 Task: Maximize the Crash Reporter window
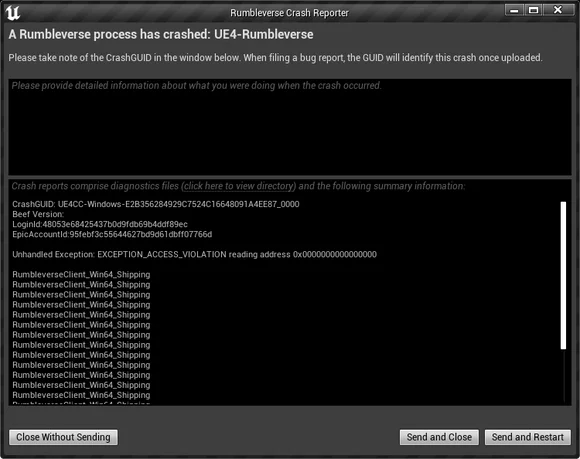click(x=533, y=10)
